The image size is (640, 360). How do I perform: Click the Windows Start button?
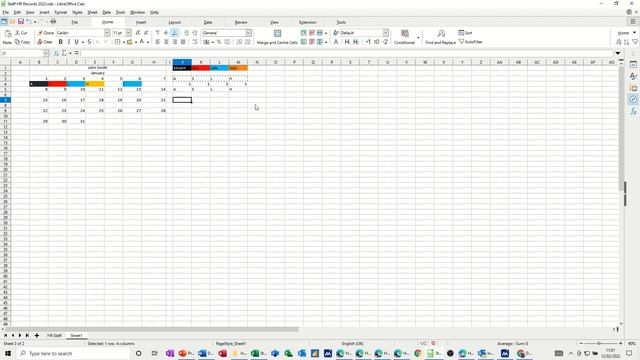(8, 353)
